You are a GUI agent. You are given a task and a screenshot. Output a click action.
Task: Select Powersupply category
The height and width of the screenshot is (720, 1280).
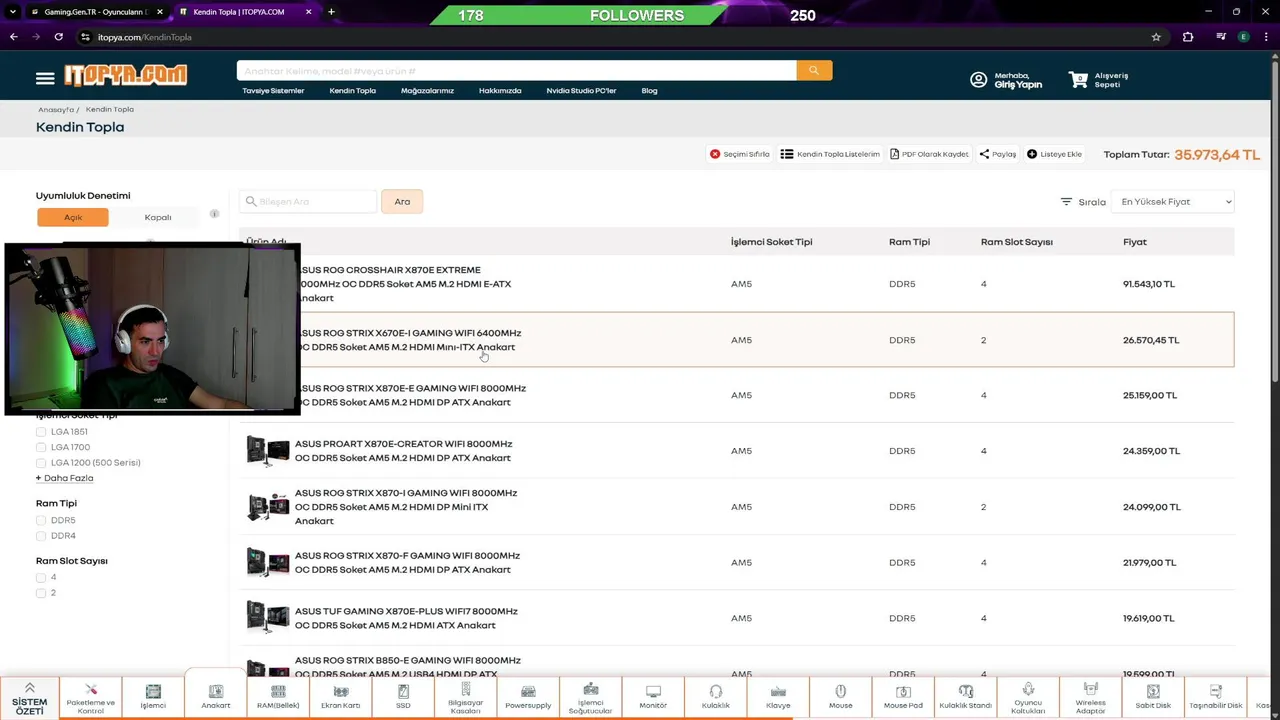pos(528,698)
